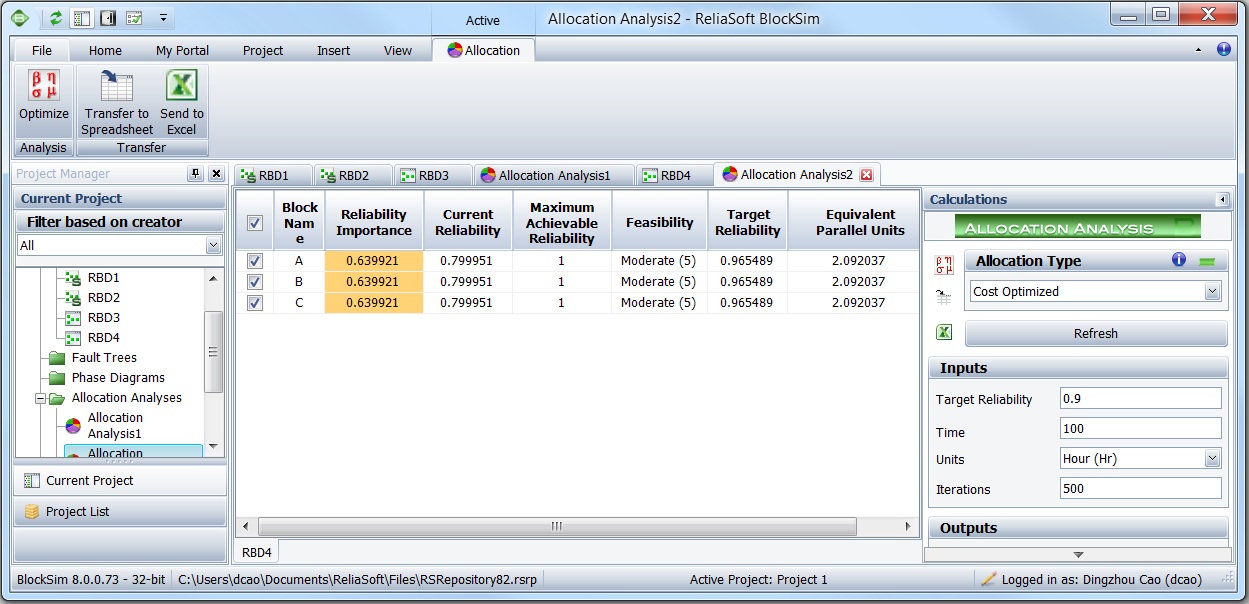Viewport: 1249px width, 604px height.
Task: Click the green refresh arrows in quick access toolbar
Action: (x=56, y=18)
